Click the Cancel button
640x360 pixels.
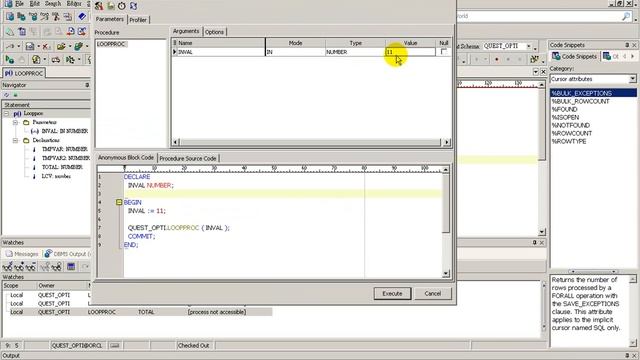point(432,293)
